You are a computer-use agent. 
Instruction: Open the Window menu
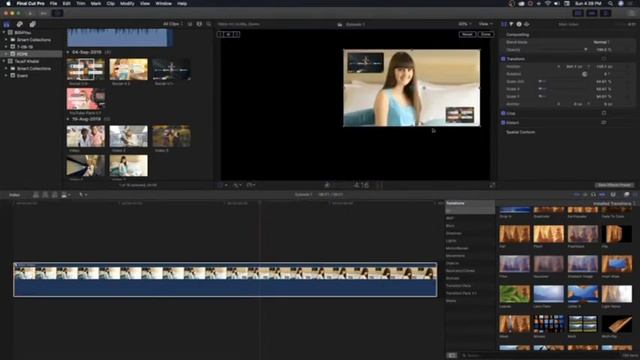click(164, 3)
